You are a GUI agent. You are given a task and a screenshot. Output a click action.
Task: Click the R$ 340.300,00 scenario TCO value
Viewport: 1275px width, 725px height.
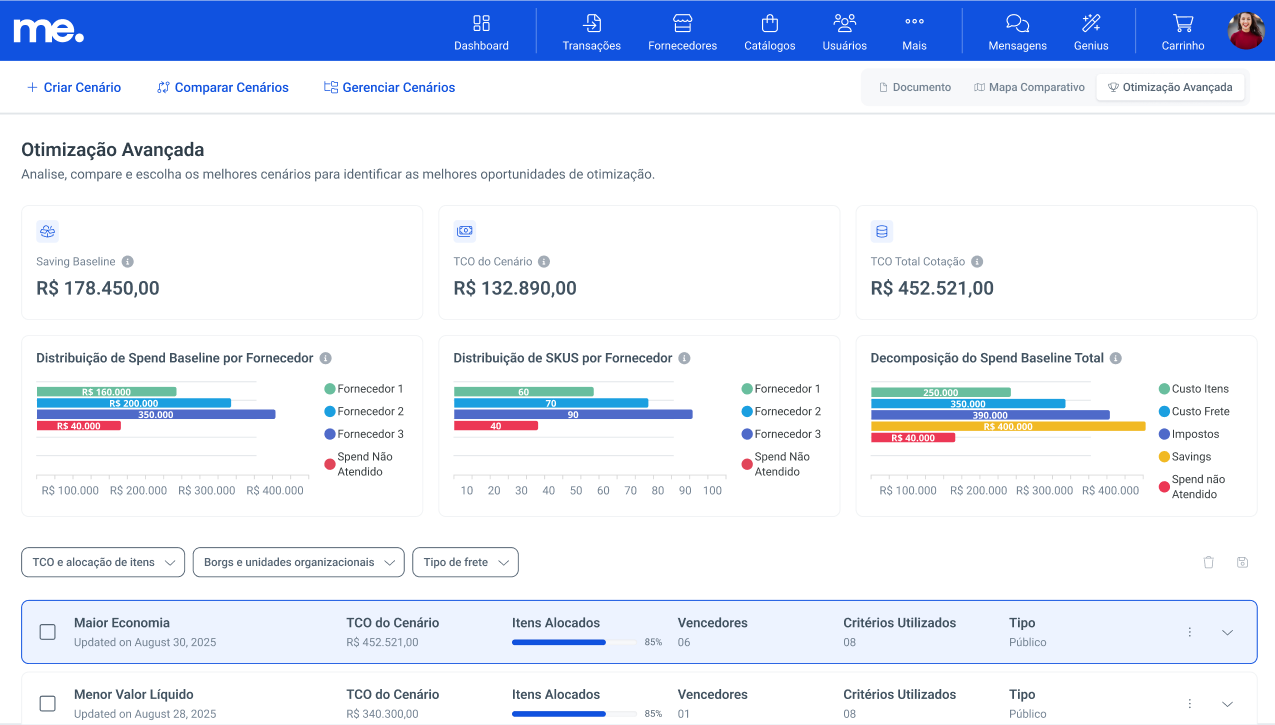pyautogui.click(x=382, y=715)
